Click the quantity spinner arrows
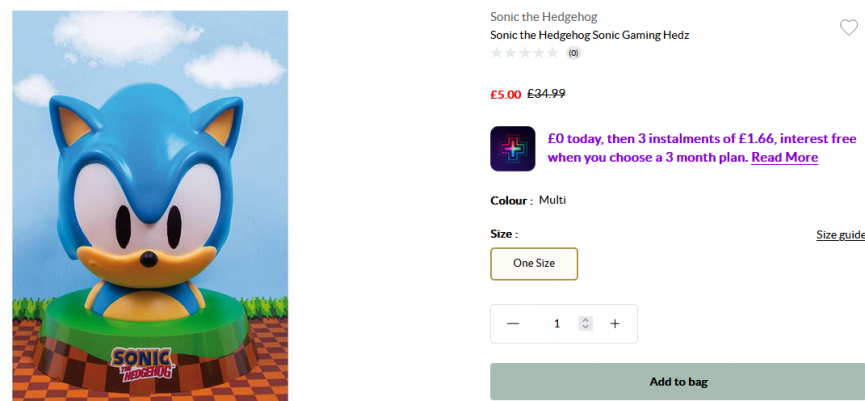Screen dimensions: 865x401 point(586,323)
